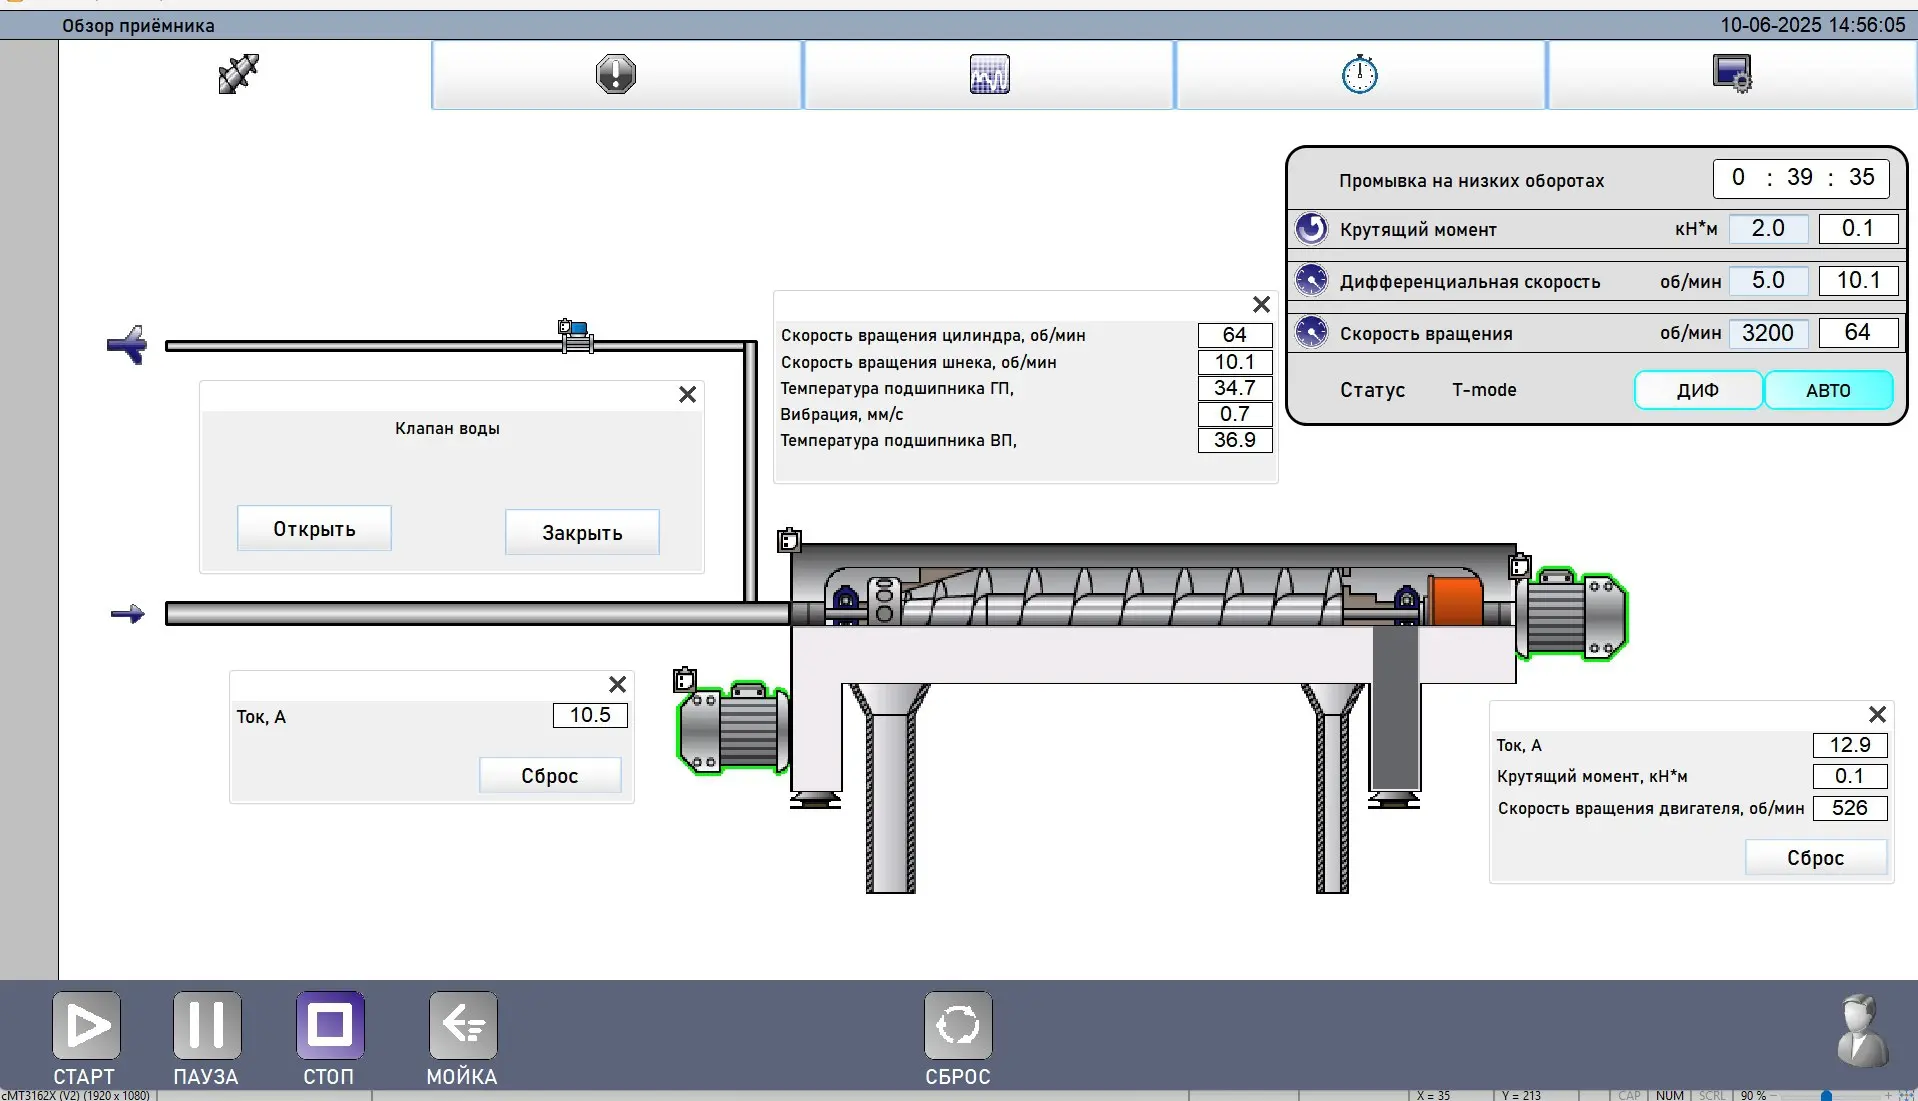Click the right secondary drive motor

1571,615
